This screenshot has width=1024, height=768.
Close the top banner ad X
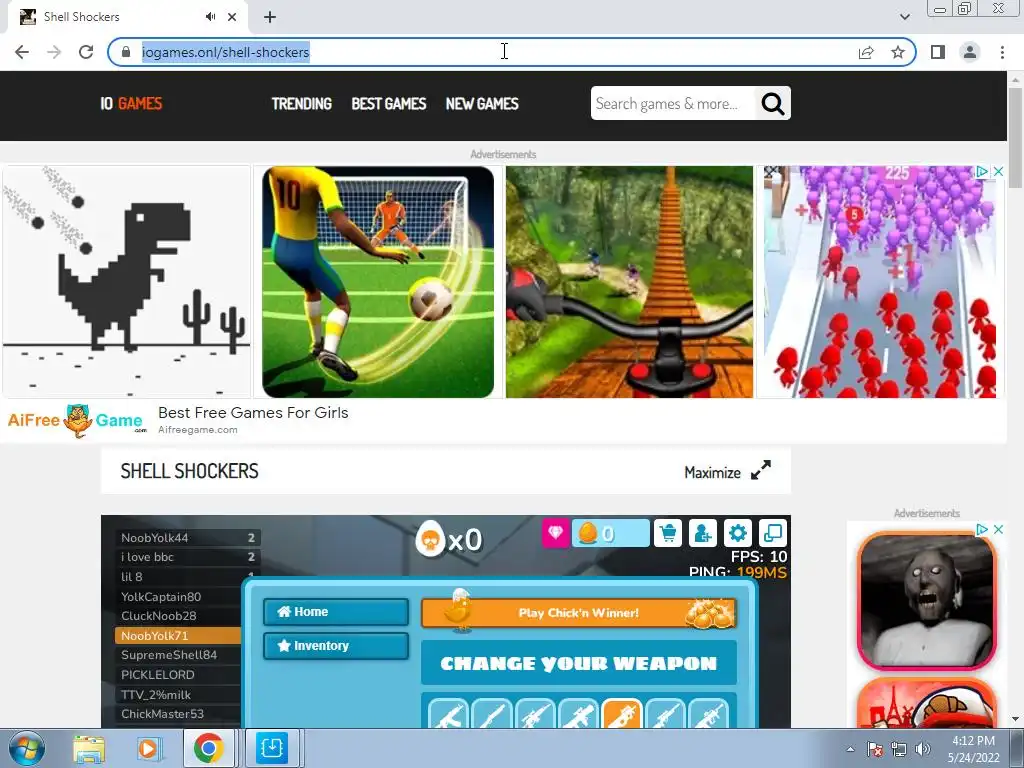coord(998,171)
